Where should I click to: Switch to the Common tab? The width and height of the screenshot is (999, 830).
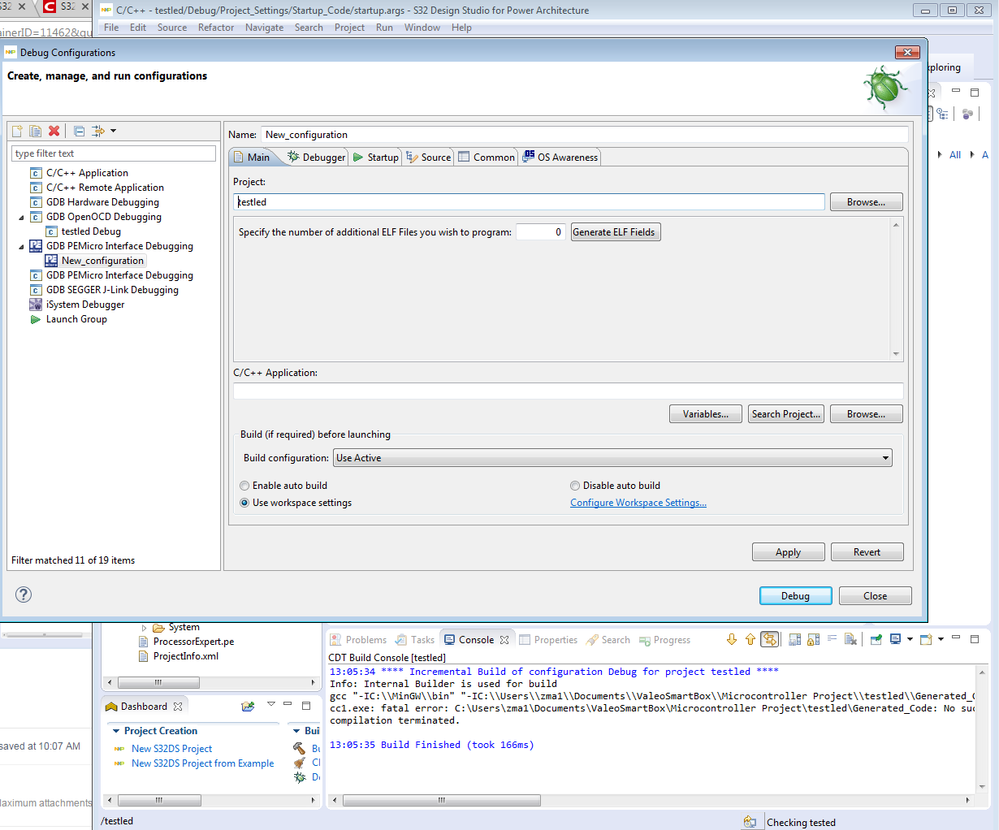487,157
